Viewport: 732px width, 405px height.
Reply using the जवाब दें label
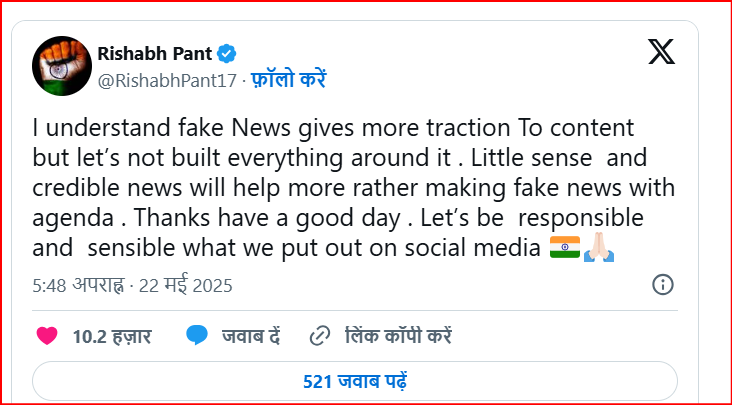251,336
